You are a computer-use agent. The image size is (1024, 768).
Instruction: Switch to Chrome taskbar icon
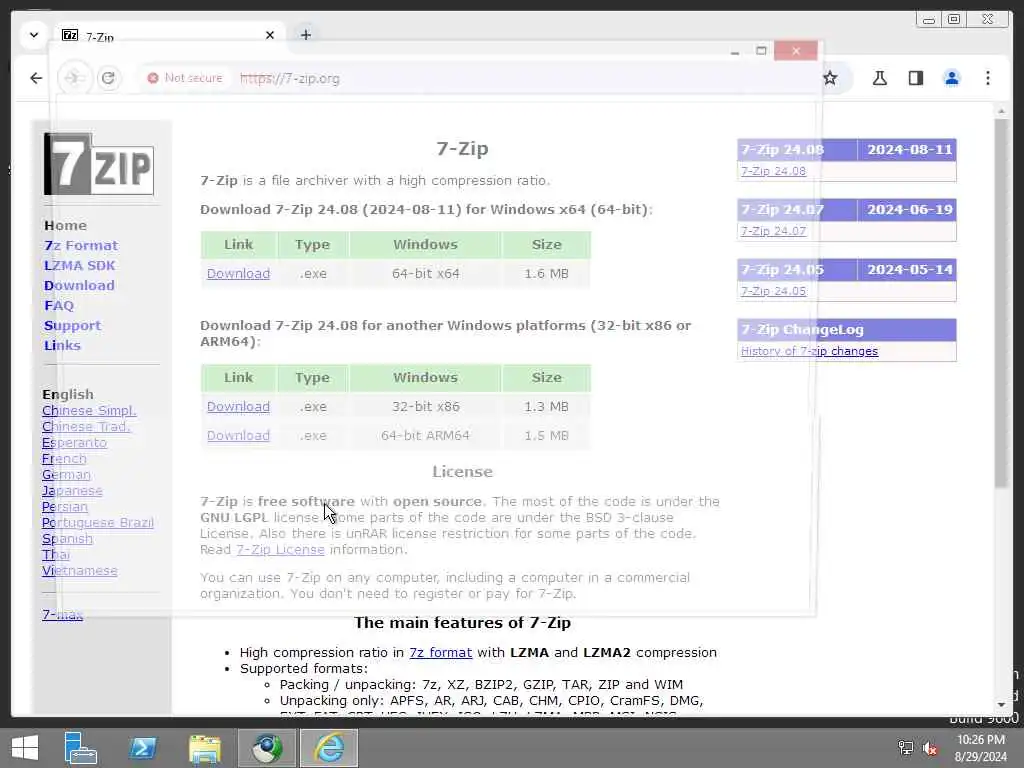[266, 748]
